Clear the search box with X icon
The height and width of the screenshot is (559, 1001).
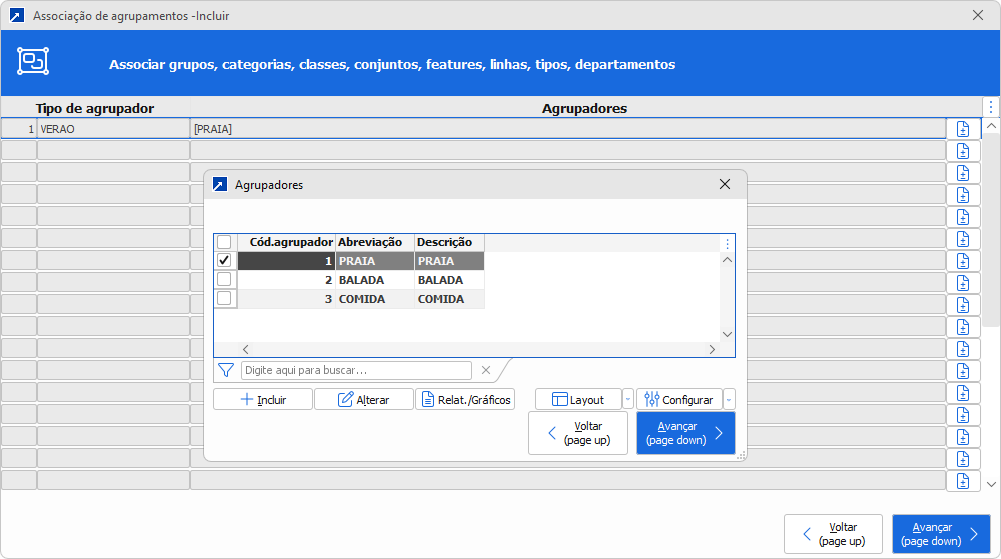(x=486, y=370)
